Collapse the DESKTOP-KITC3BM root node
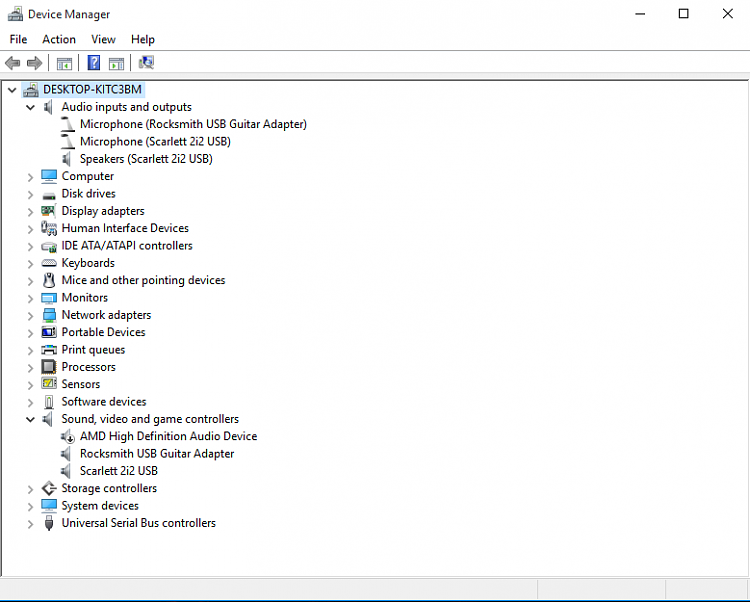750x602 pixels. (12, 90)
